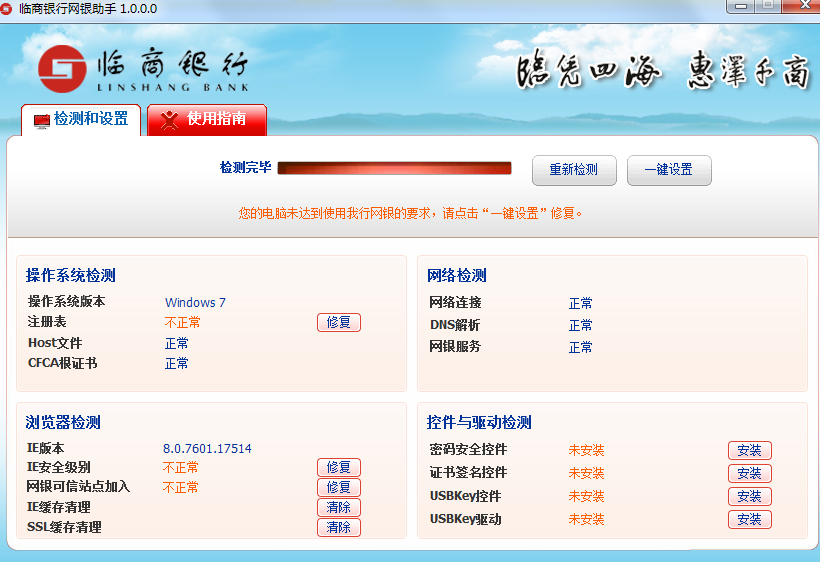Viewport: 820px width, 562px height.
Task: Install the USBKey驱动
Action: pyautogui.click(x=749, y=519)
